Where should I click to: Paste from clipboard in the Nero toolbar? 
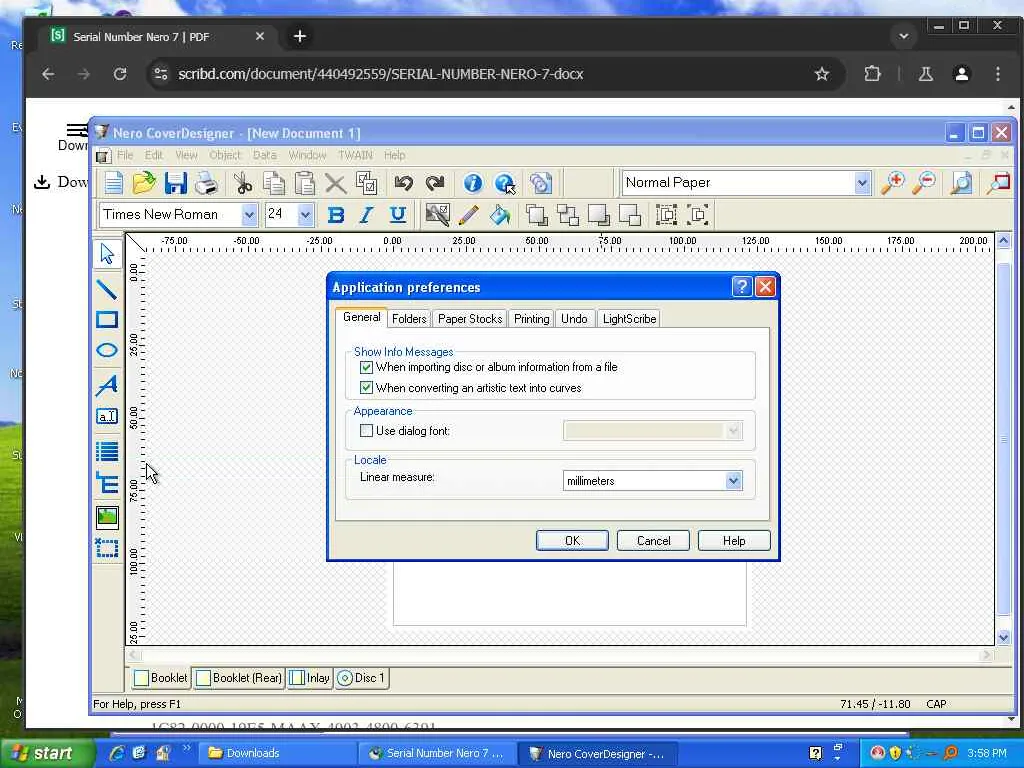point(304,183)
